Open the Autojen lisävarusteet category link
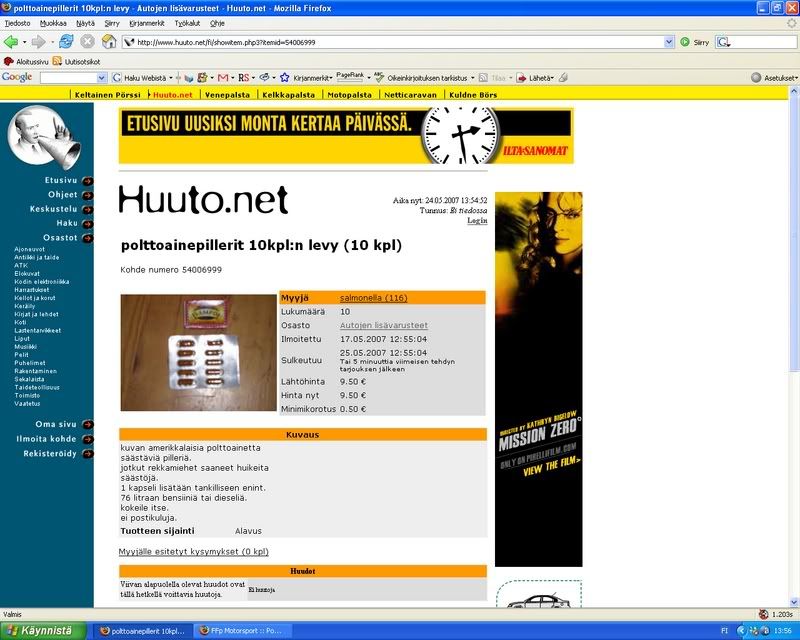The width and height of the screenshot is (800, 640). pyautogui.click(x=384, y=326)
